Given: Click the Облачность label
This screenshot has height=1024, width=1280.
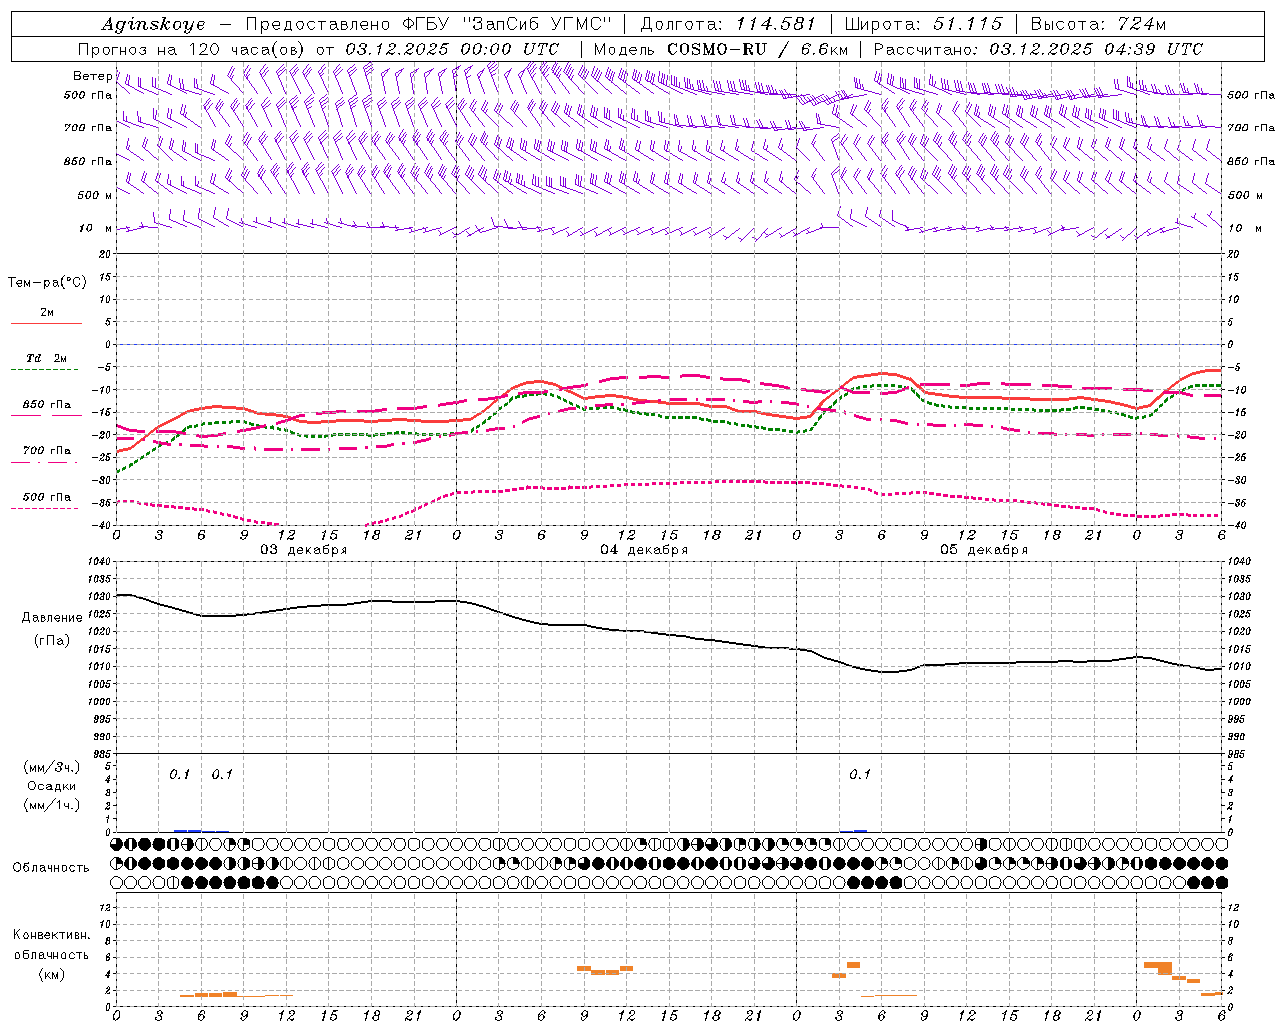Looking at the screenshot, I should click(51, 867).
